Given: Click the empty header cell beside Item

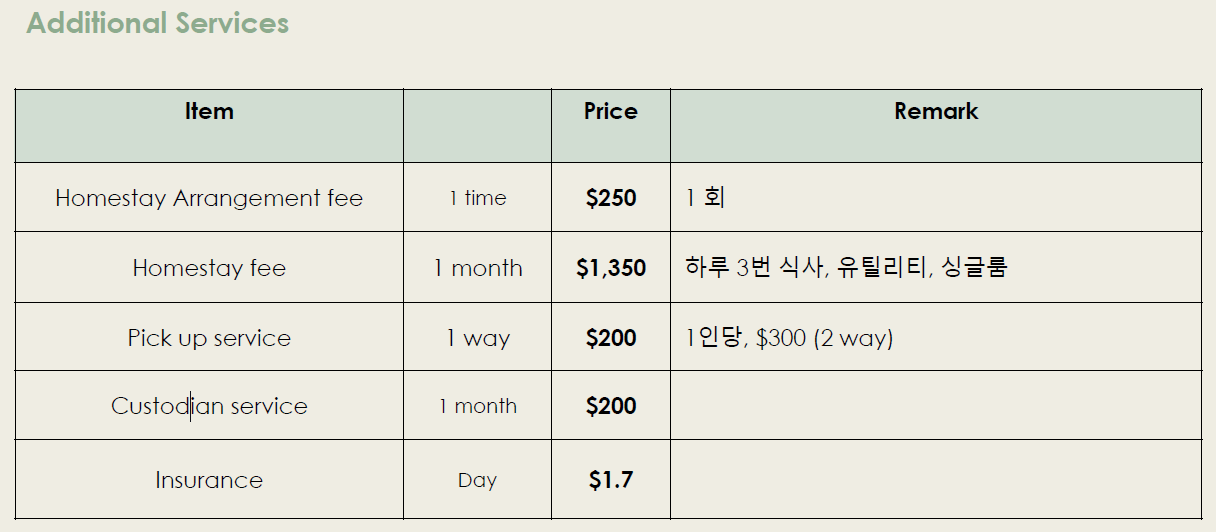Looking at the screenshot, I should (477, 125).
